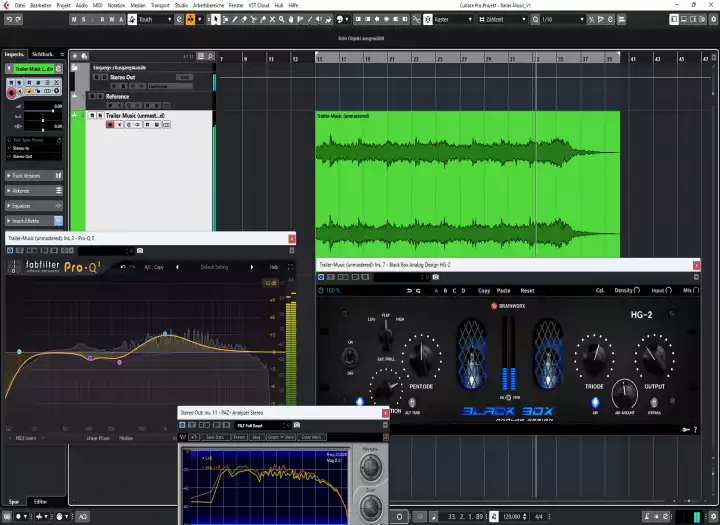Open the Projekt menu
The height and width of the screenshot is (525, 720).
pos(63,5)
